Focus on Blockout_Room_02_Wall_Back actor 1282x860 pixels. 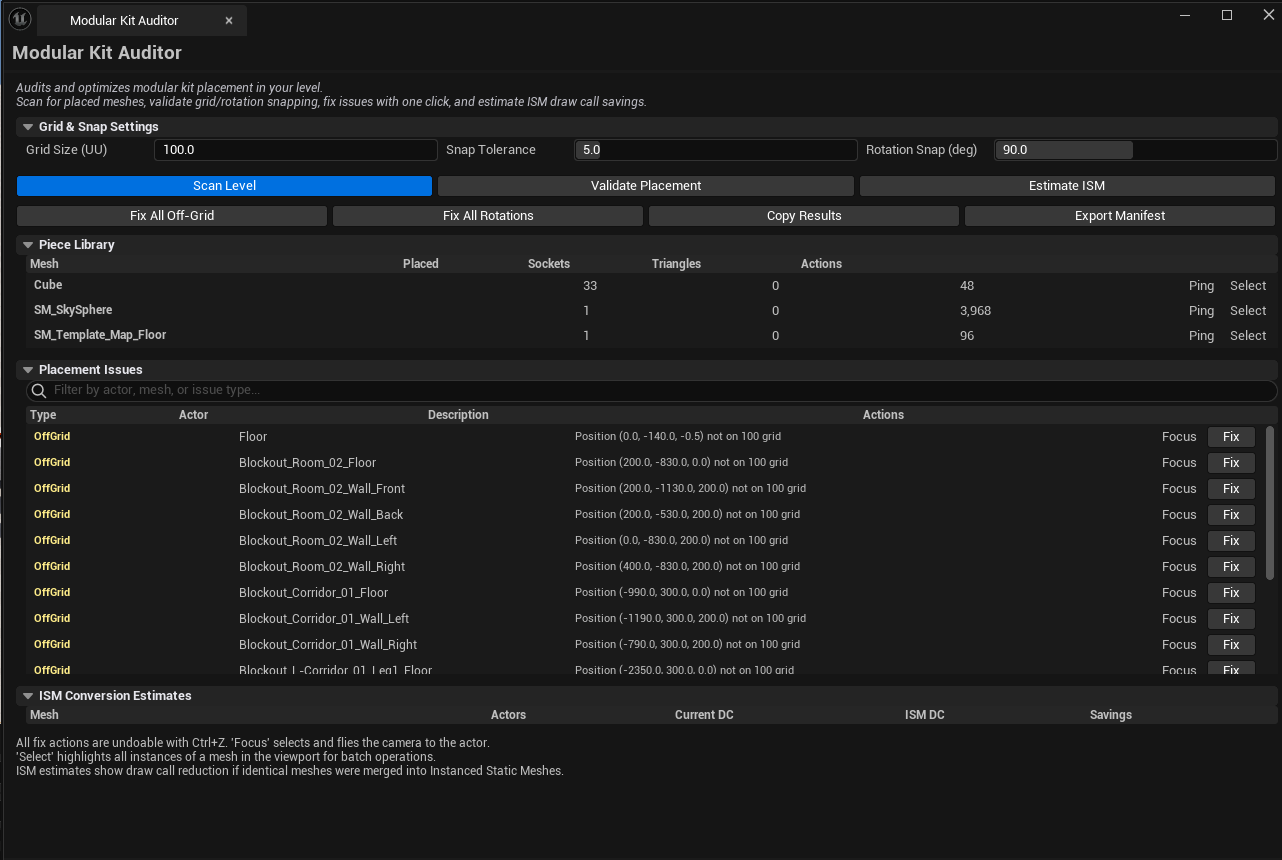[x=1179, y=515]
